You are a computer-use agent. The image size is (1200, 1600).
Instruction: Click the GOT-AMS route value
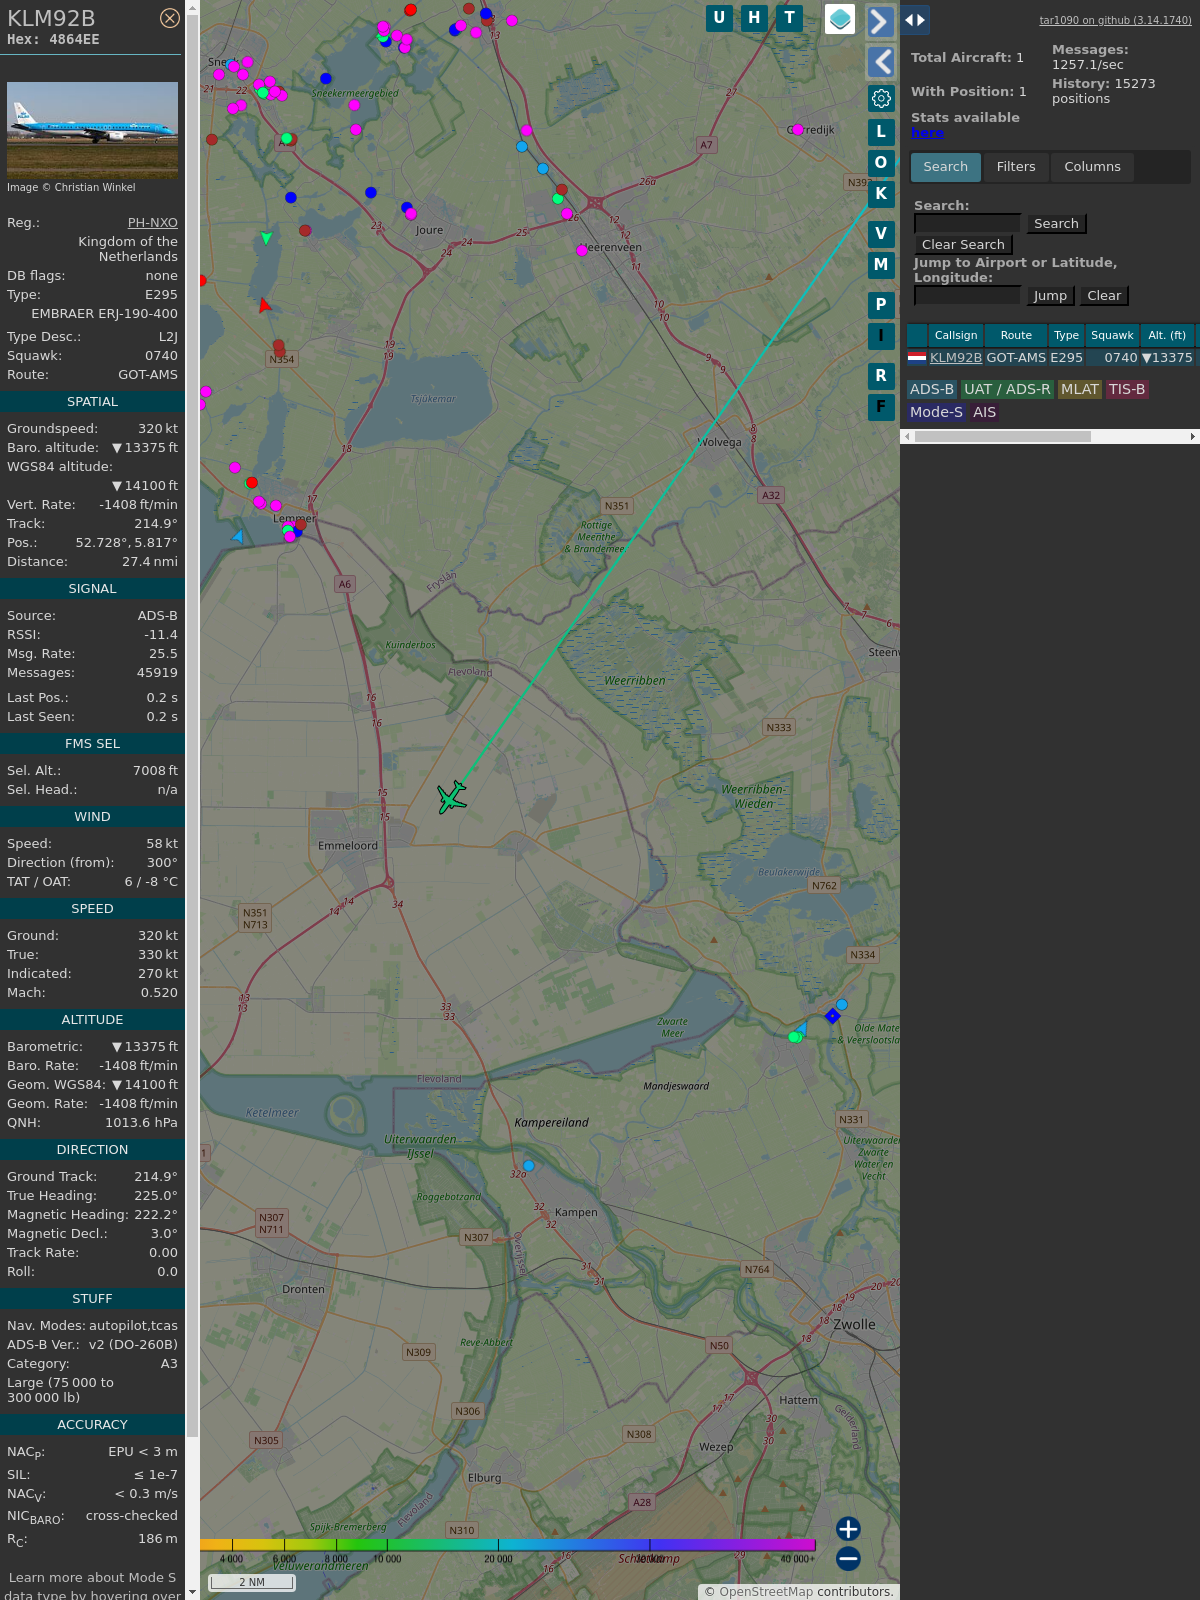pos(148,375)
